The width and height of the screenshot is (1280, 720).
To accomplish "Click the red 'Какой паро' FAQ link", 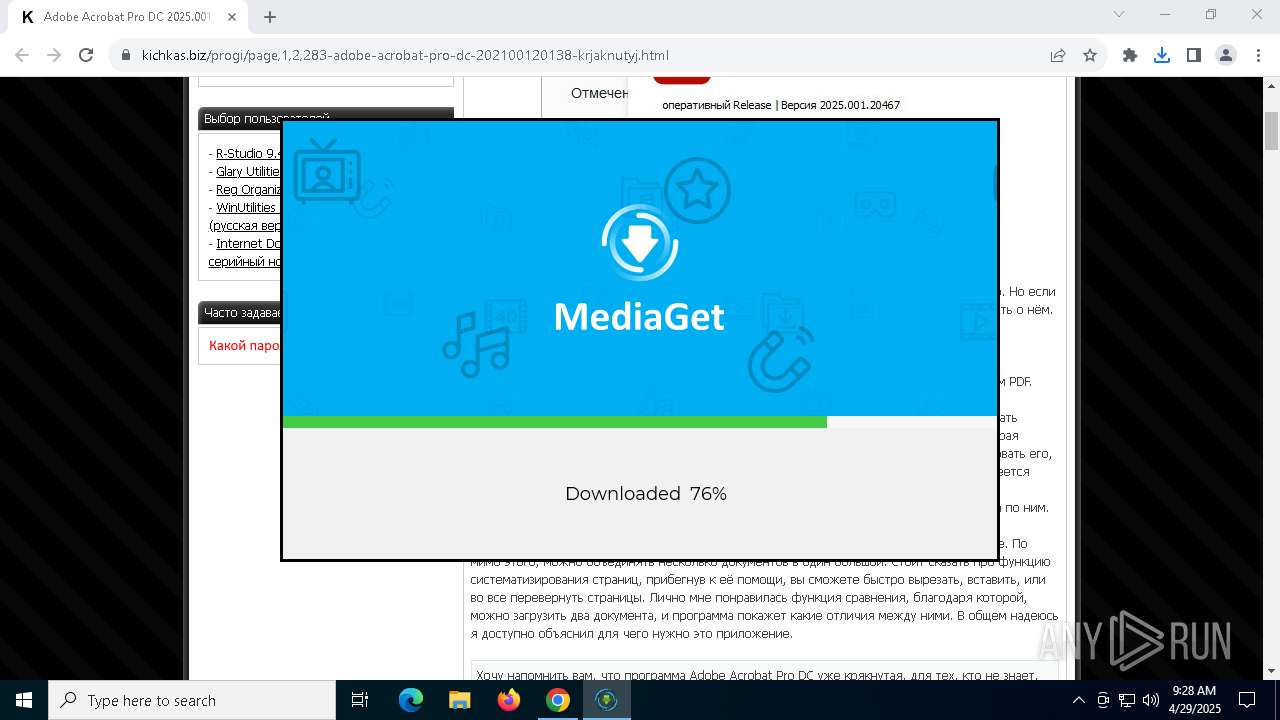I will coord(245,345).
